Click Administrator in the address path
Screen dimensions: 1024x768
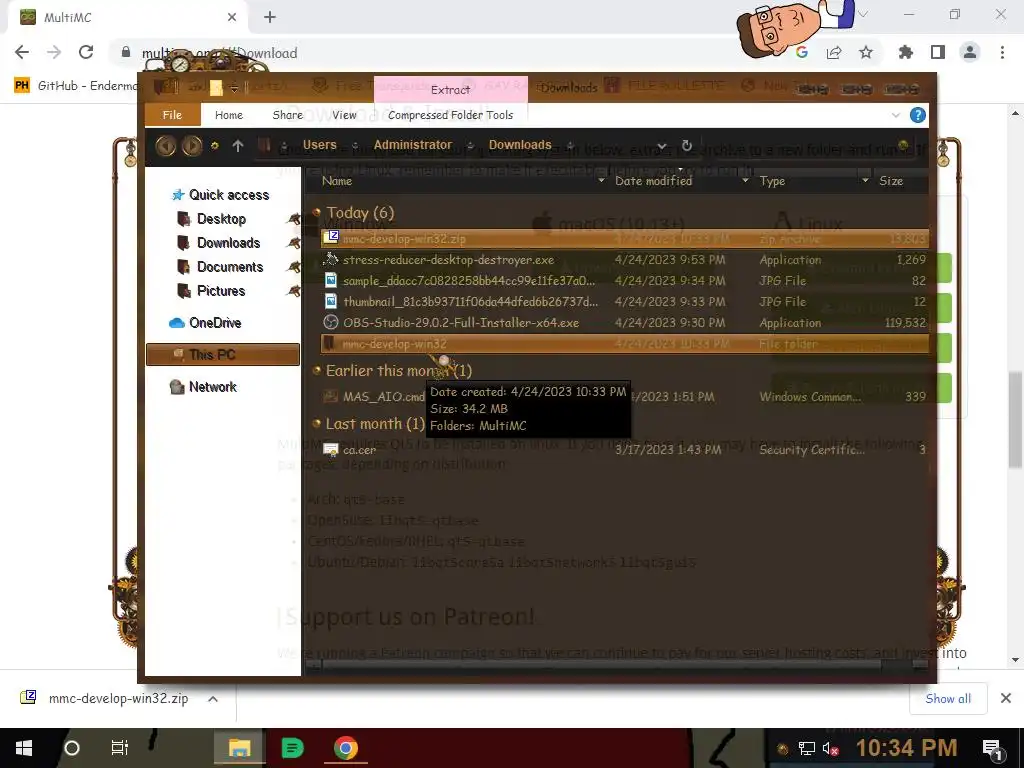pyautogui.click(x=413, y=144)
